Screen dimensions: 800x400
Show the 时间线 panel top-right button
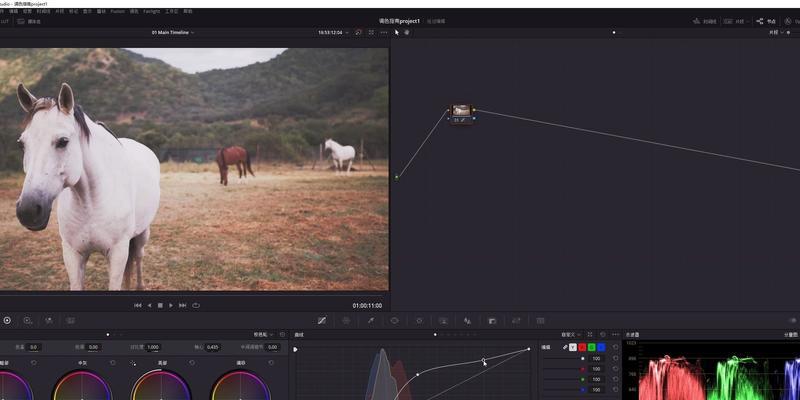(x=705, y=21)
